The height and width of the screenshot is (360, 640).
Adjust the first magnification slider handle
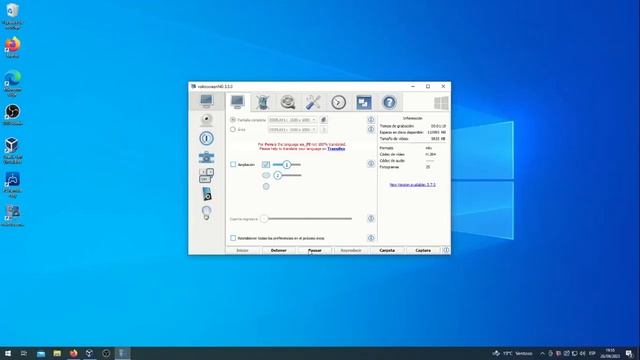(x=287, y=164)
